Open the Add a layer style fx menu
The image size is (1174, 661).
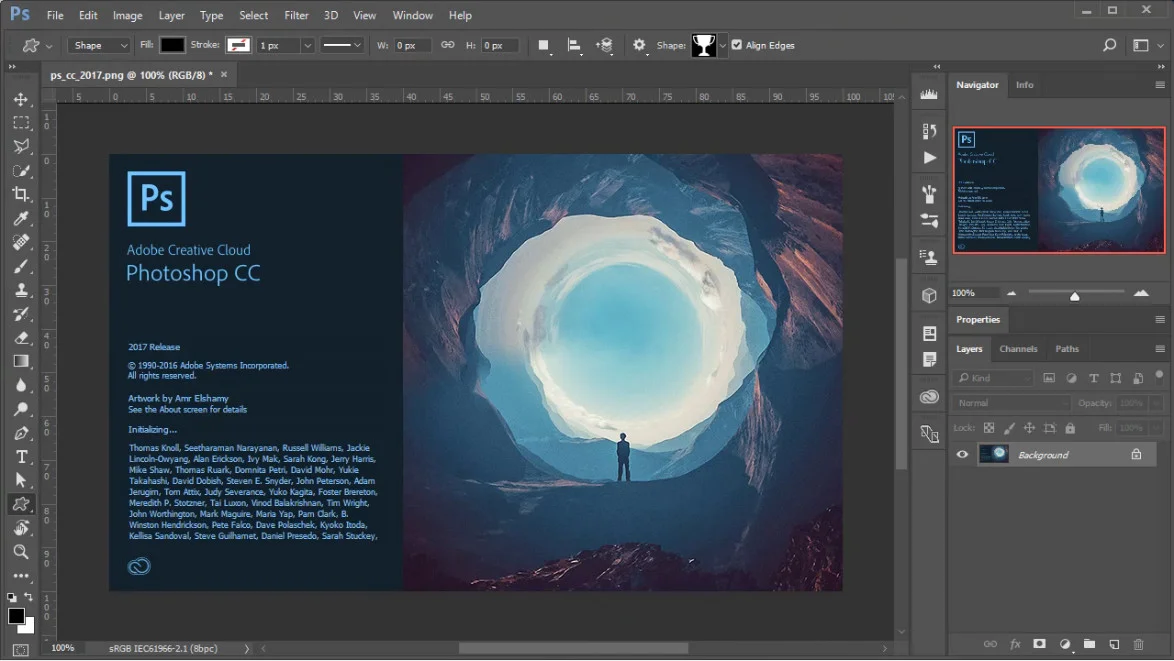[1014, 644]
